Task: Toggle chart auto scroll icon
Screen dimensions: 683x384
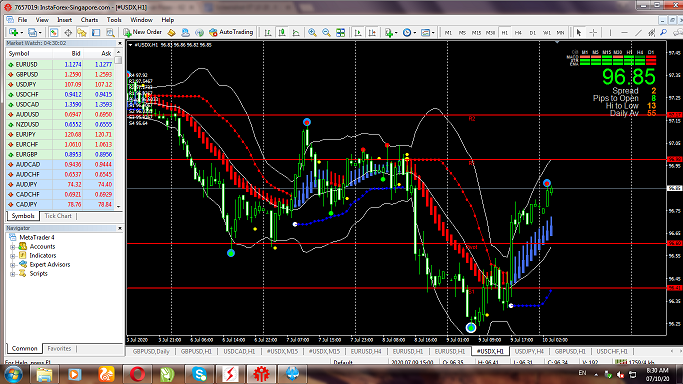Action: point(358,32)
